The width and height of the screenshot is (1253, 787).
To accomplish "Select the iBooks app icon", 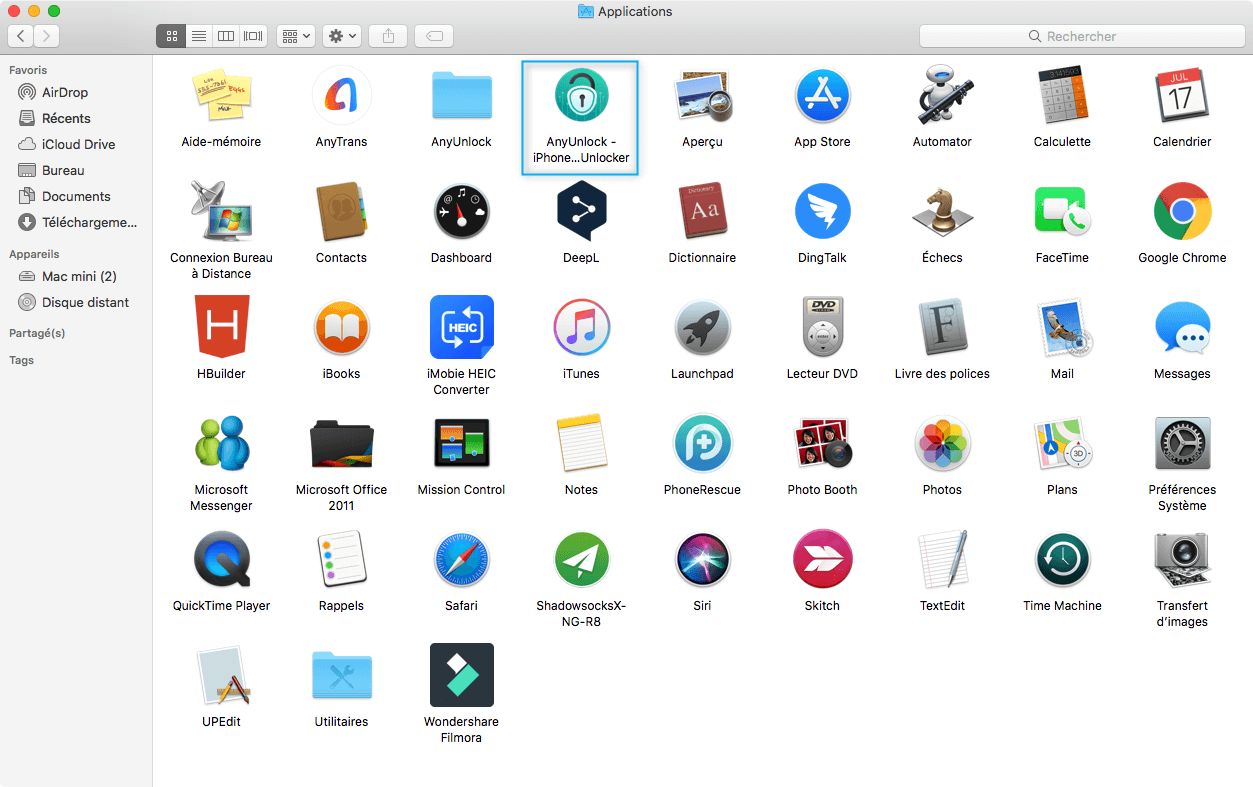I will (341, 327).
